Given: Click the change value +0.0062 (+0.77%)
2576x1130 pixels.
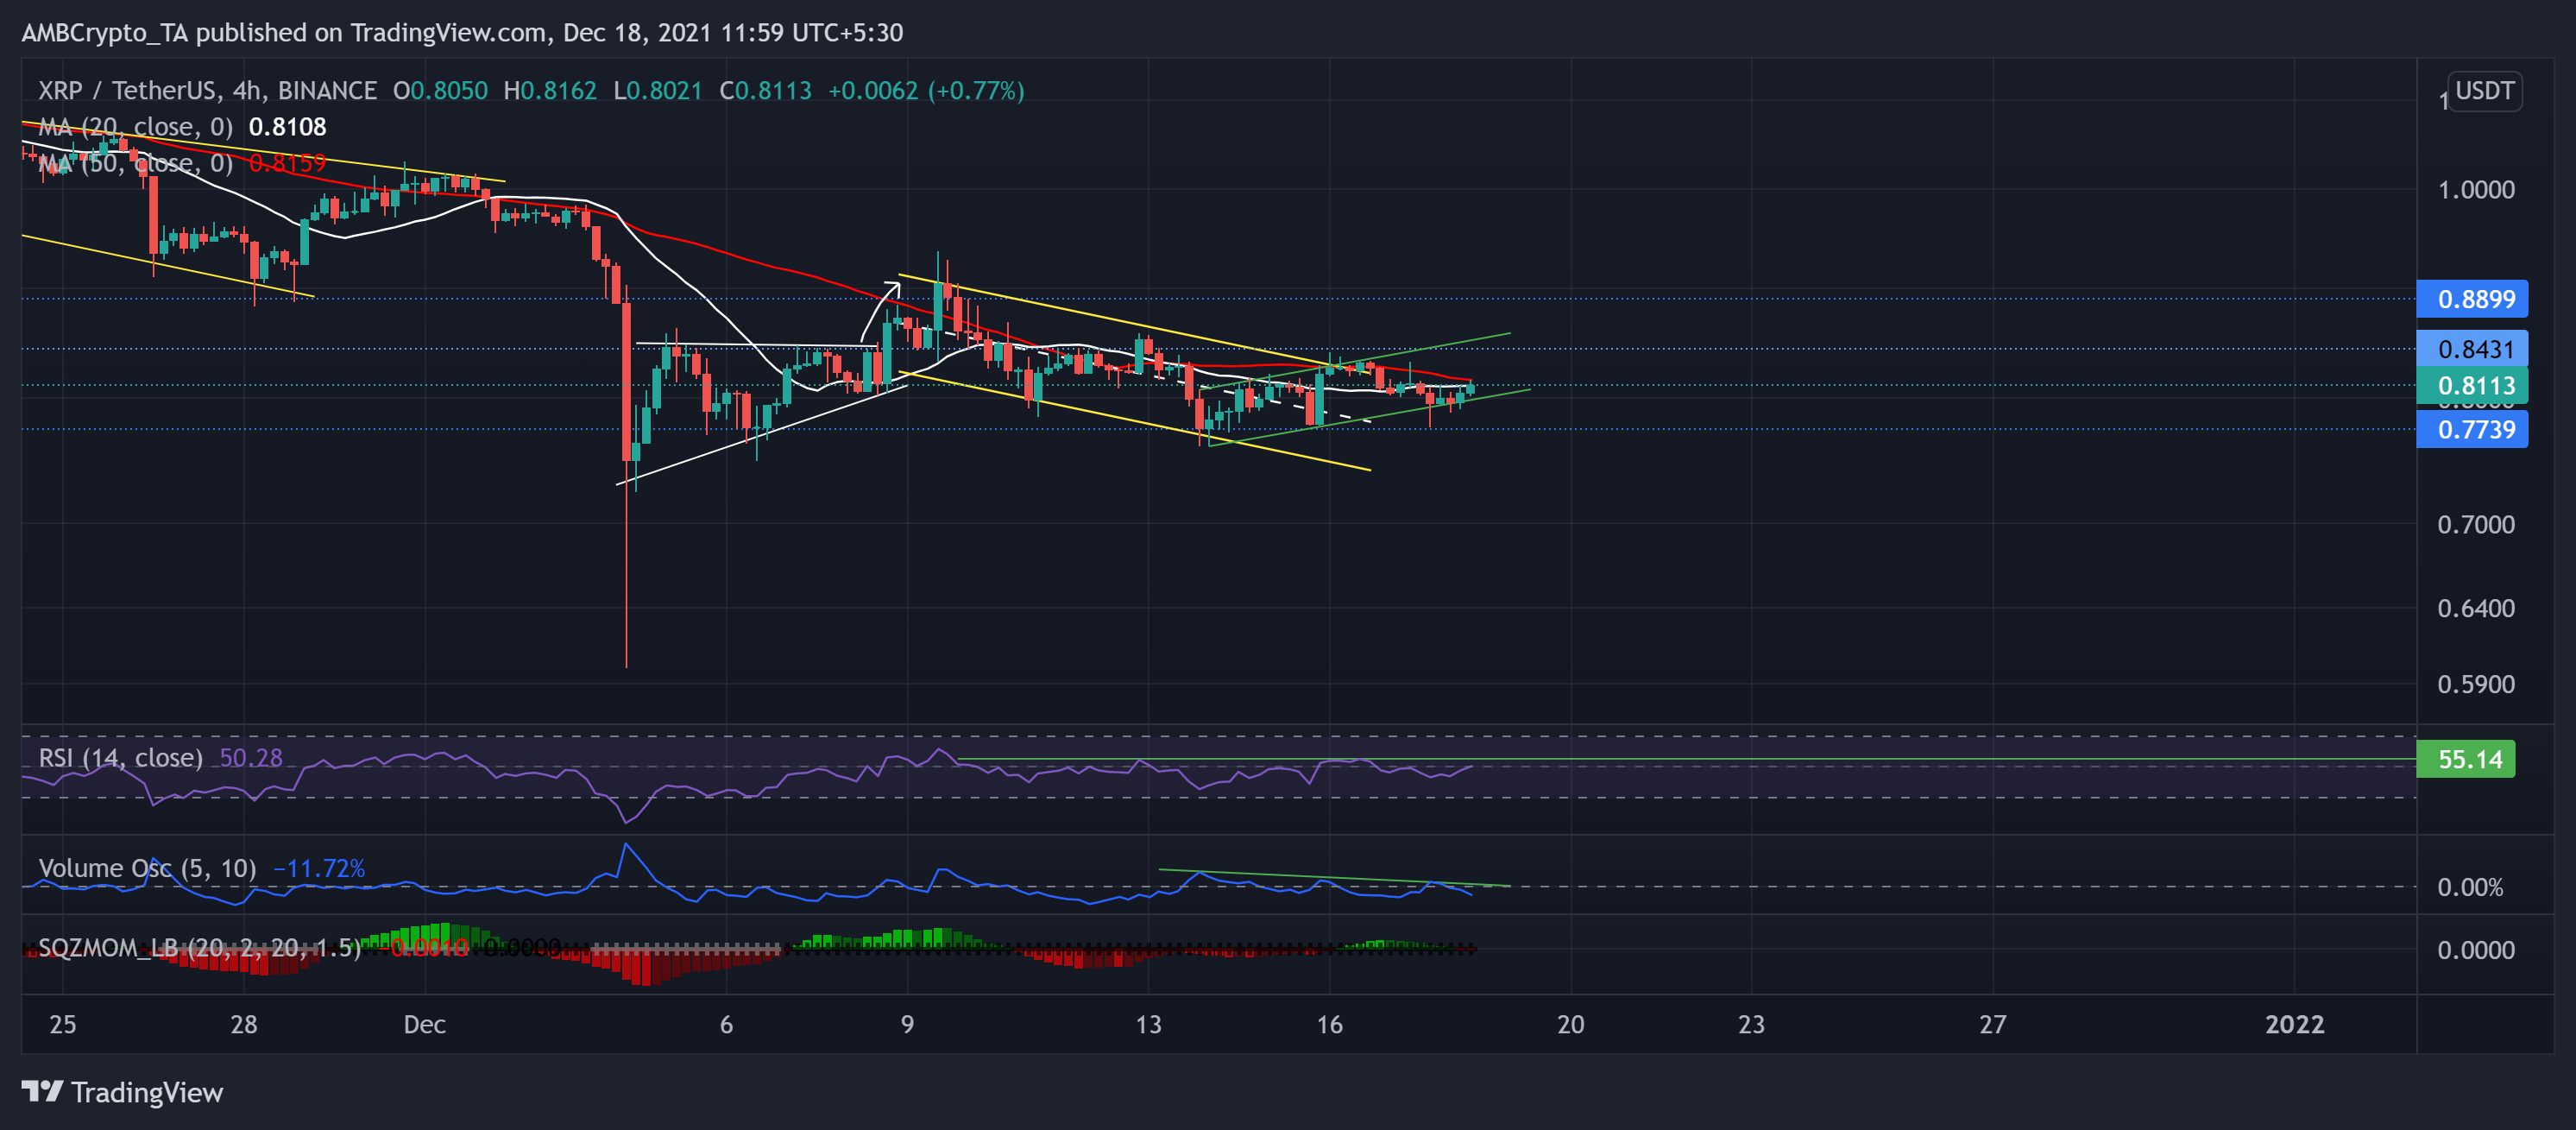Looking at the screenshot, I should click(x=926, y=91).
